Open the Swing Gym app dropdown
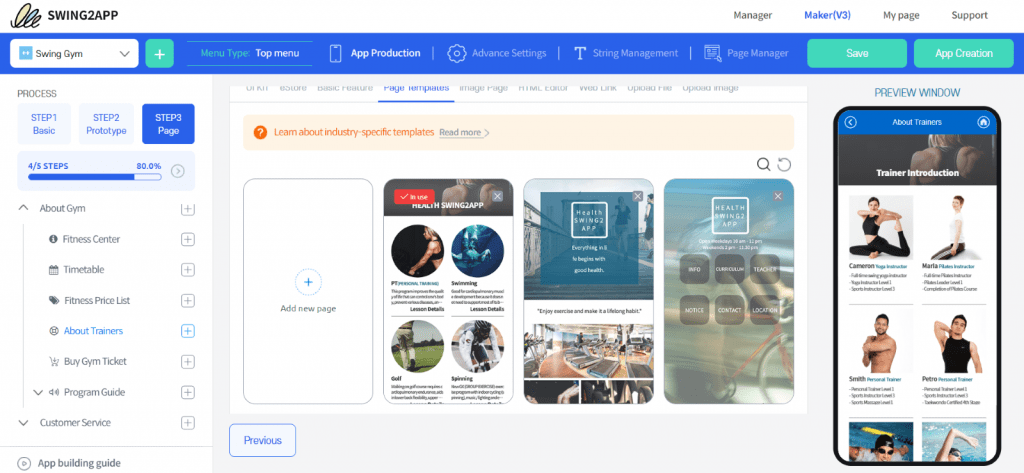The width and height of the screenshot is (1024, 473). 74,54
